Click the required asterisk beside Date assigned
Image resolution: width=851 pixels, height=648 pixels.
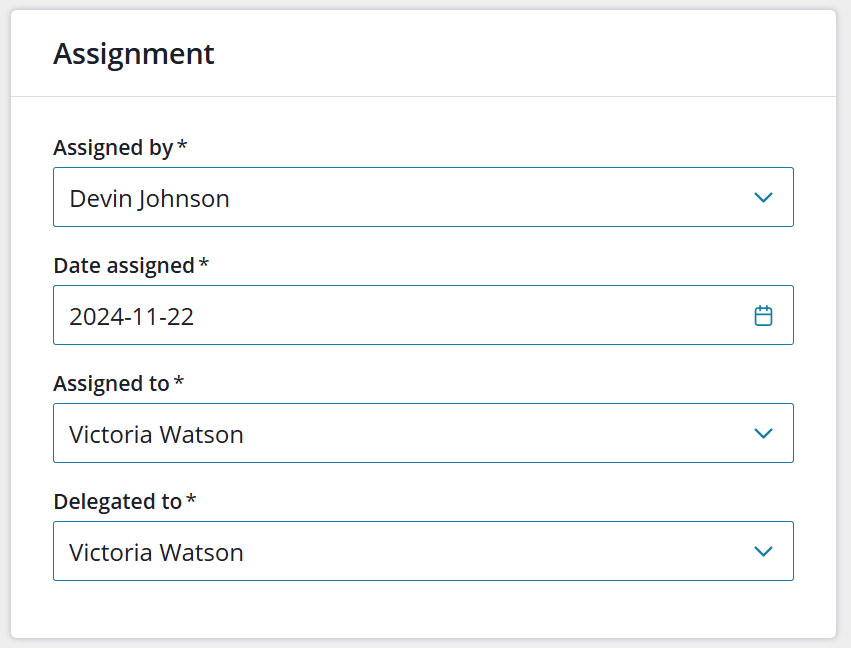(204, 263)
